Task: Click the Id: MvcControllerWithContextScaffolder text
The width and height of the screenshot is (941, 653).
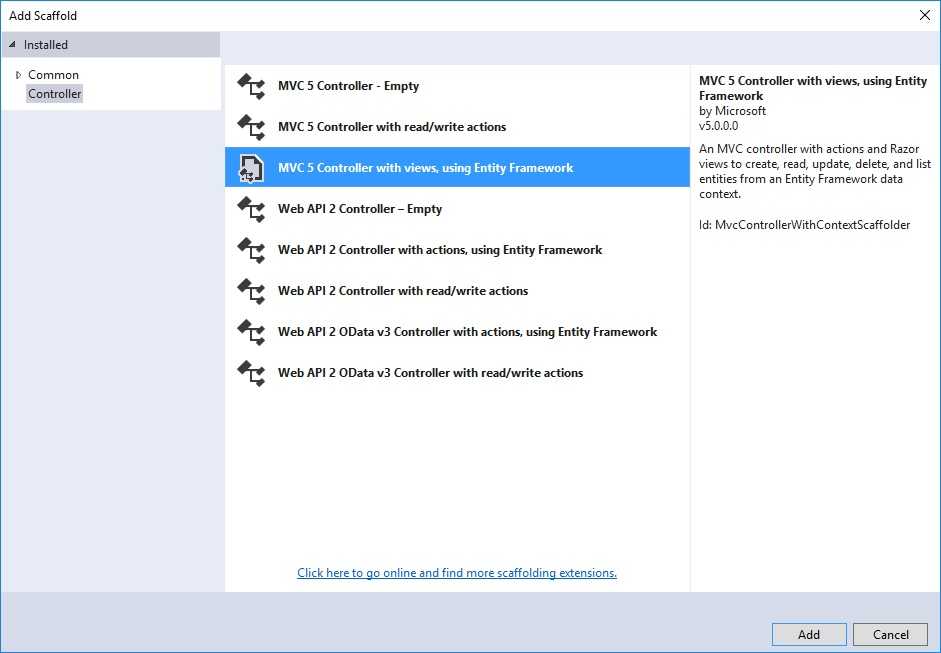Action: pyautogui.click(x=804, y=224)
